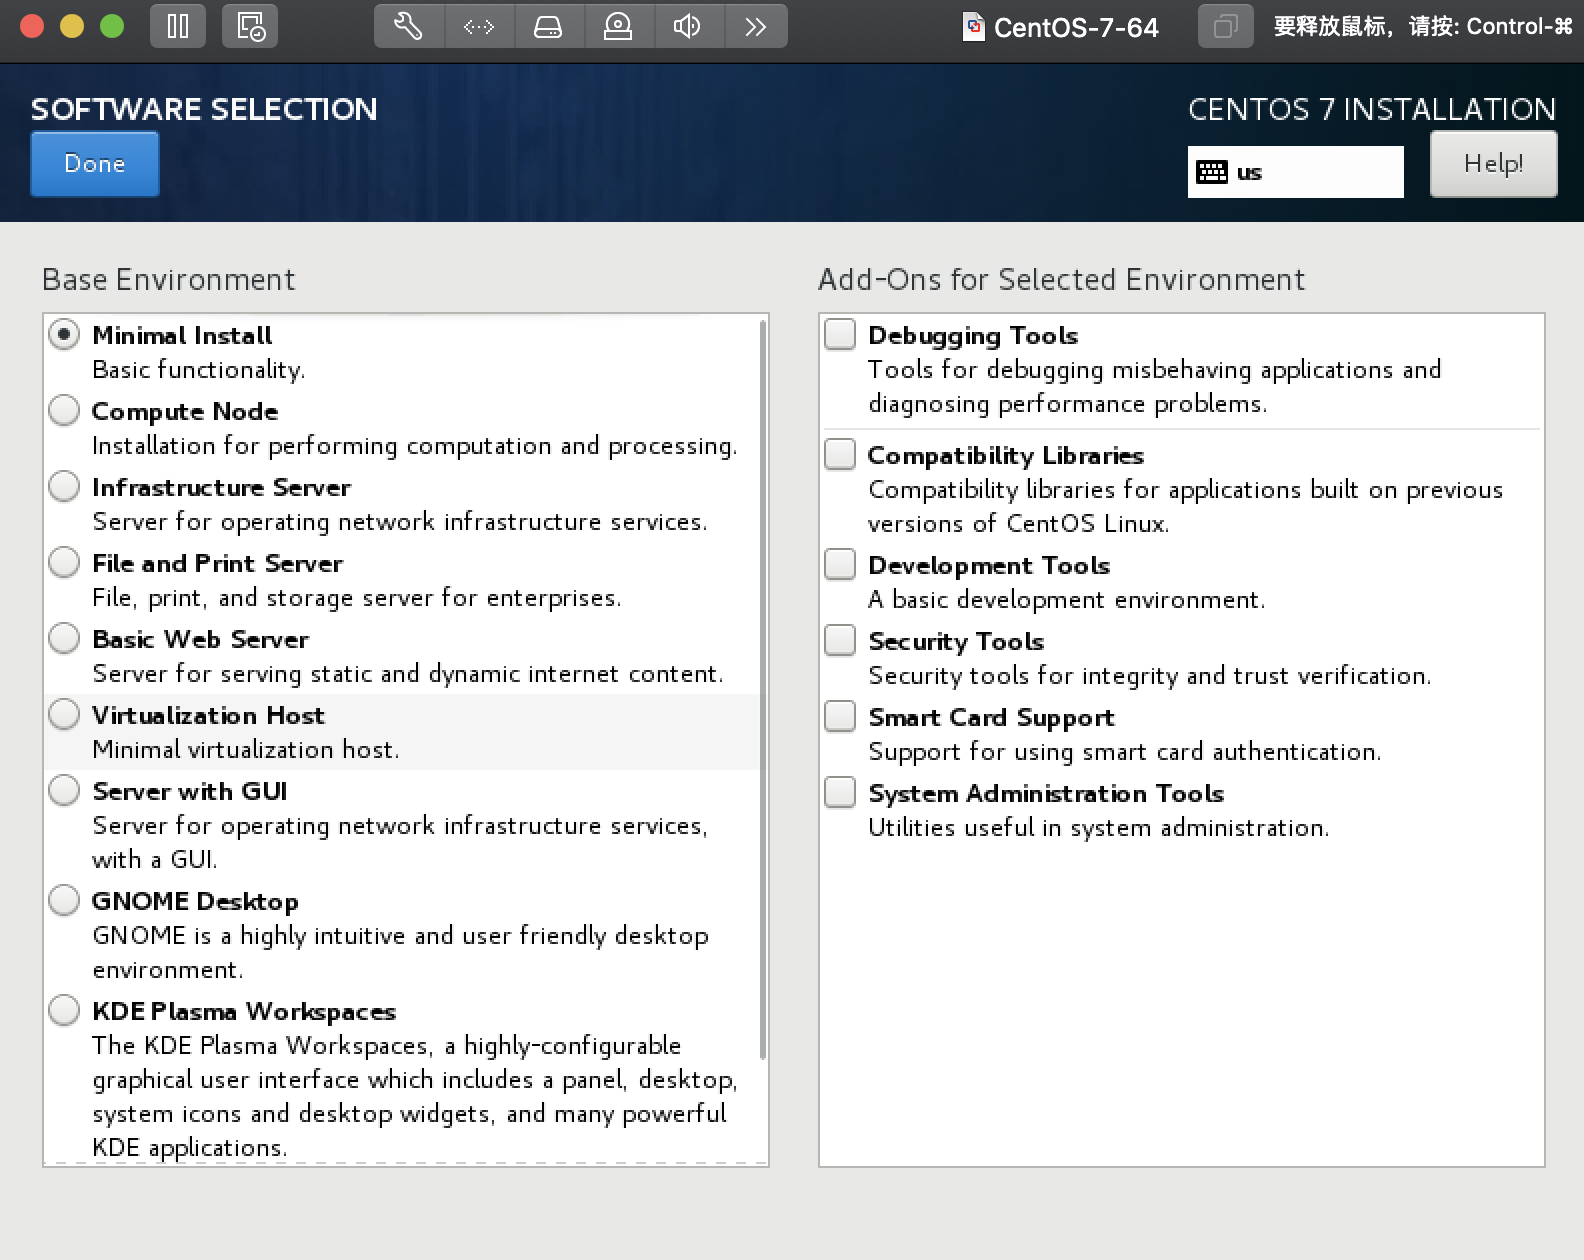The width and height of the screenshot is (1584, 1260).
Task: Open VM settings wrench icon
Action: (x=408, y=26)
